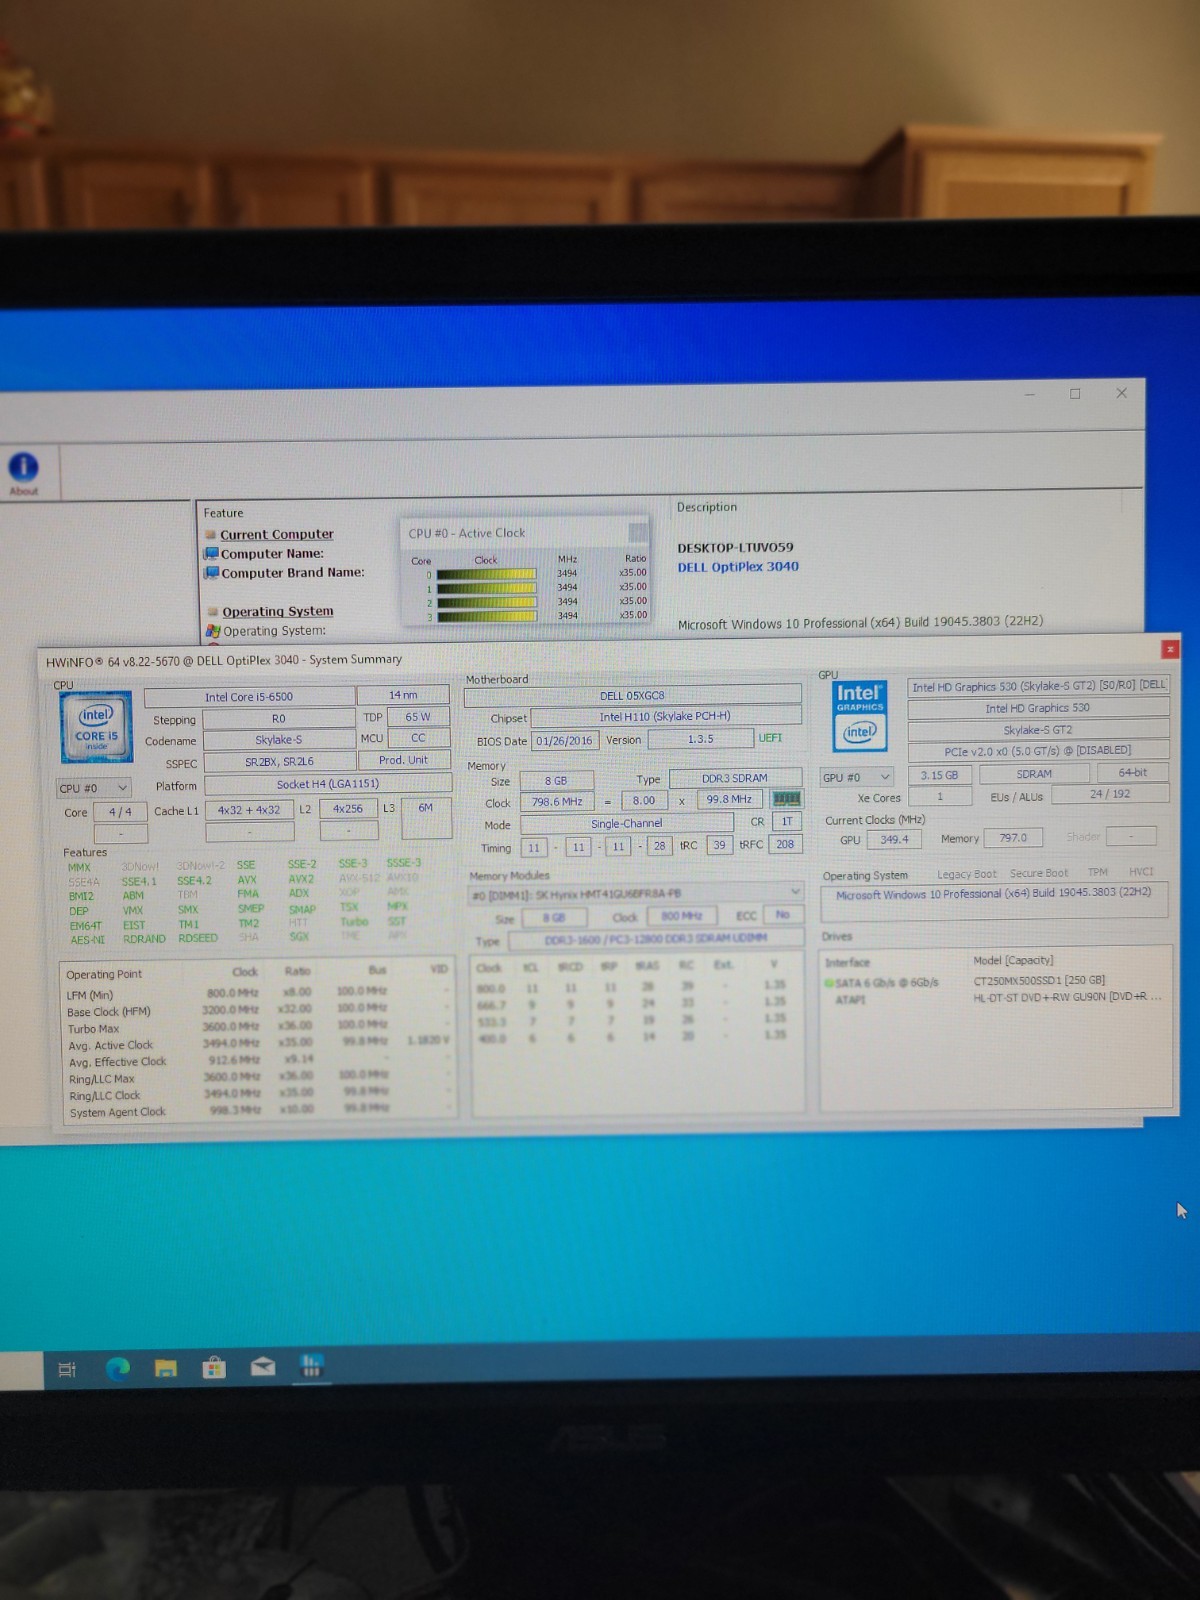Click the Base Clock (HFM) row
1200x1600 pixels.
pos(257,1011)
